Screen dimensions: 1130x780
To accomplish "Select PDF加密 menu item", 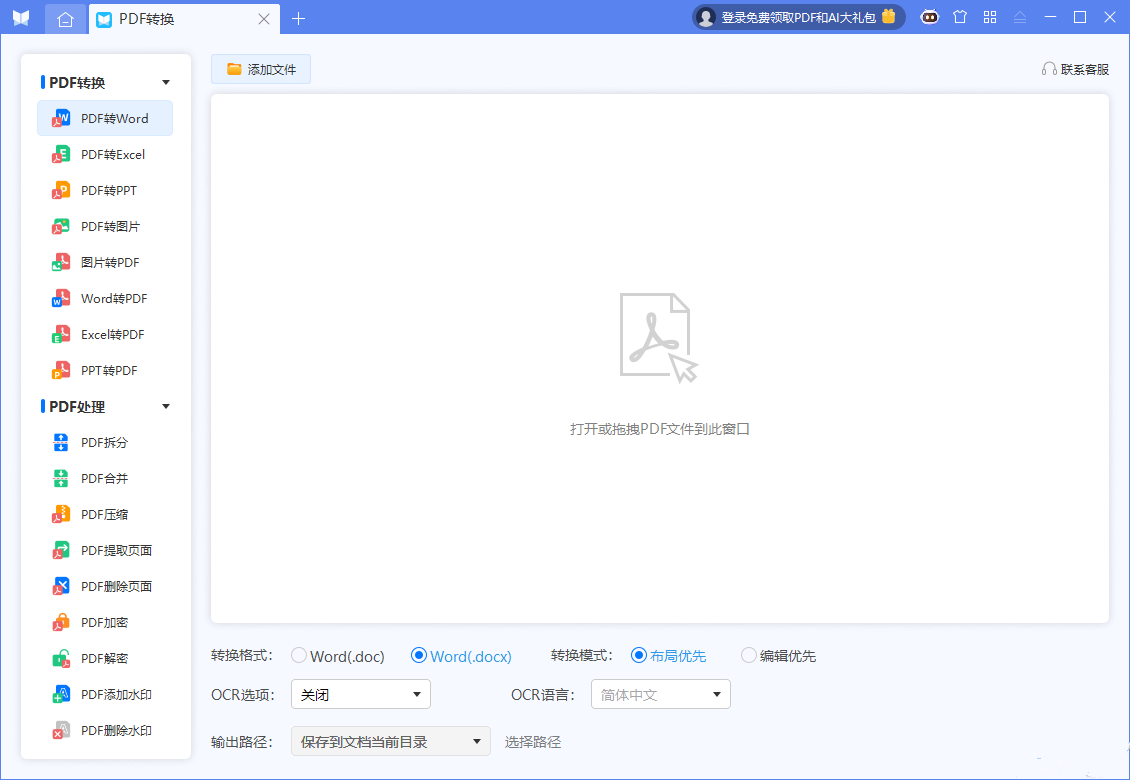I will click(x=105, y=623).
